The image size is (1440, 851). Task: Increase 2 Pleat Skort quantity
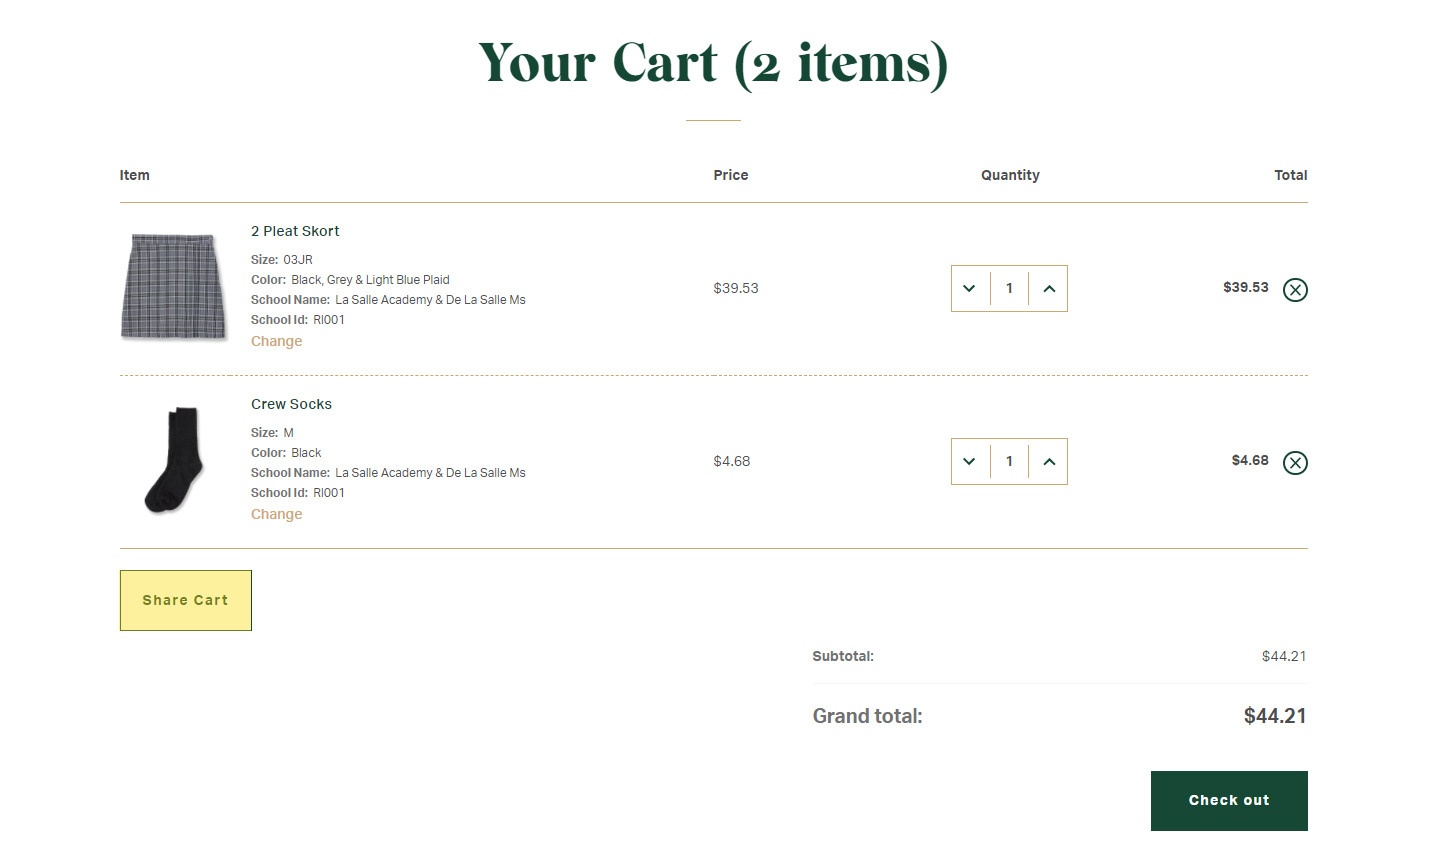(1049, 289)
